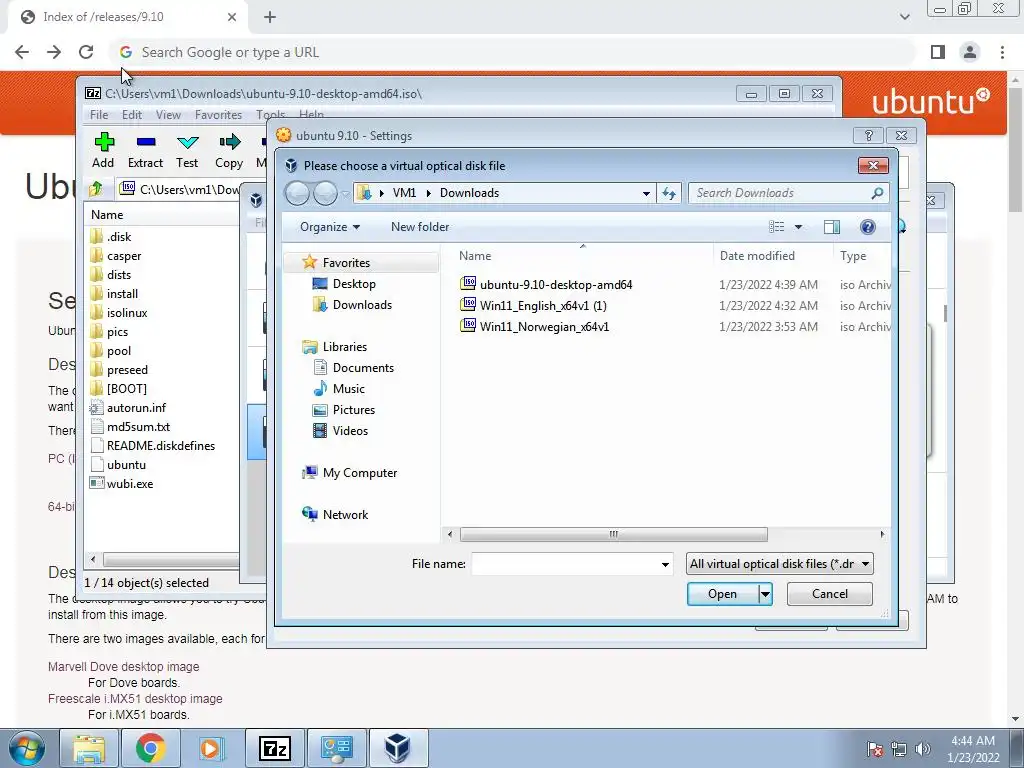Image resolution: width=1024 pixels, height=768 pixels.
Task: Click the File name input field
Action: coord(565,564)
